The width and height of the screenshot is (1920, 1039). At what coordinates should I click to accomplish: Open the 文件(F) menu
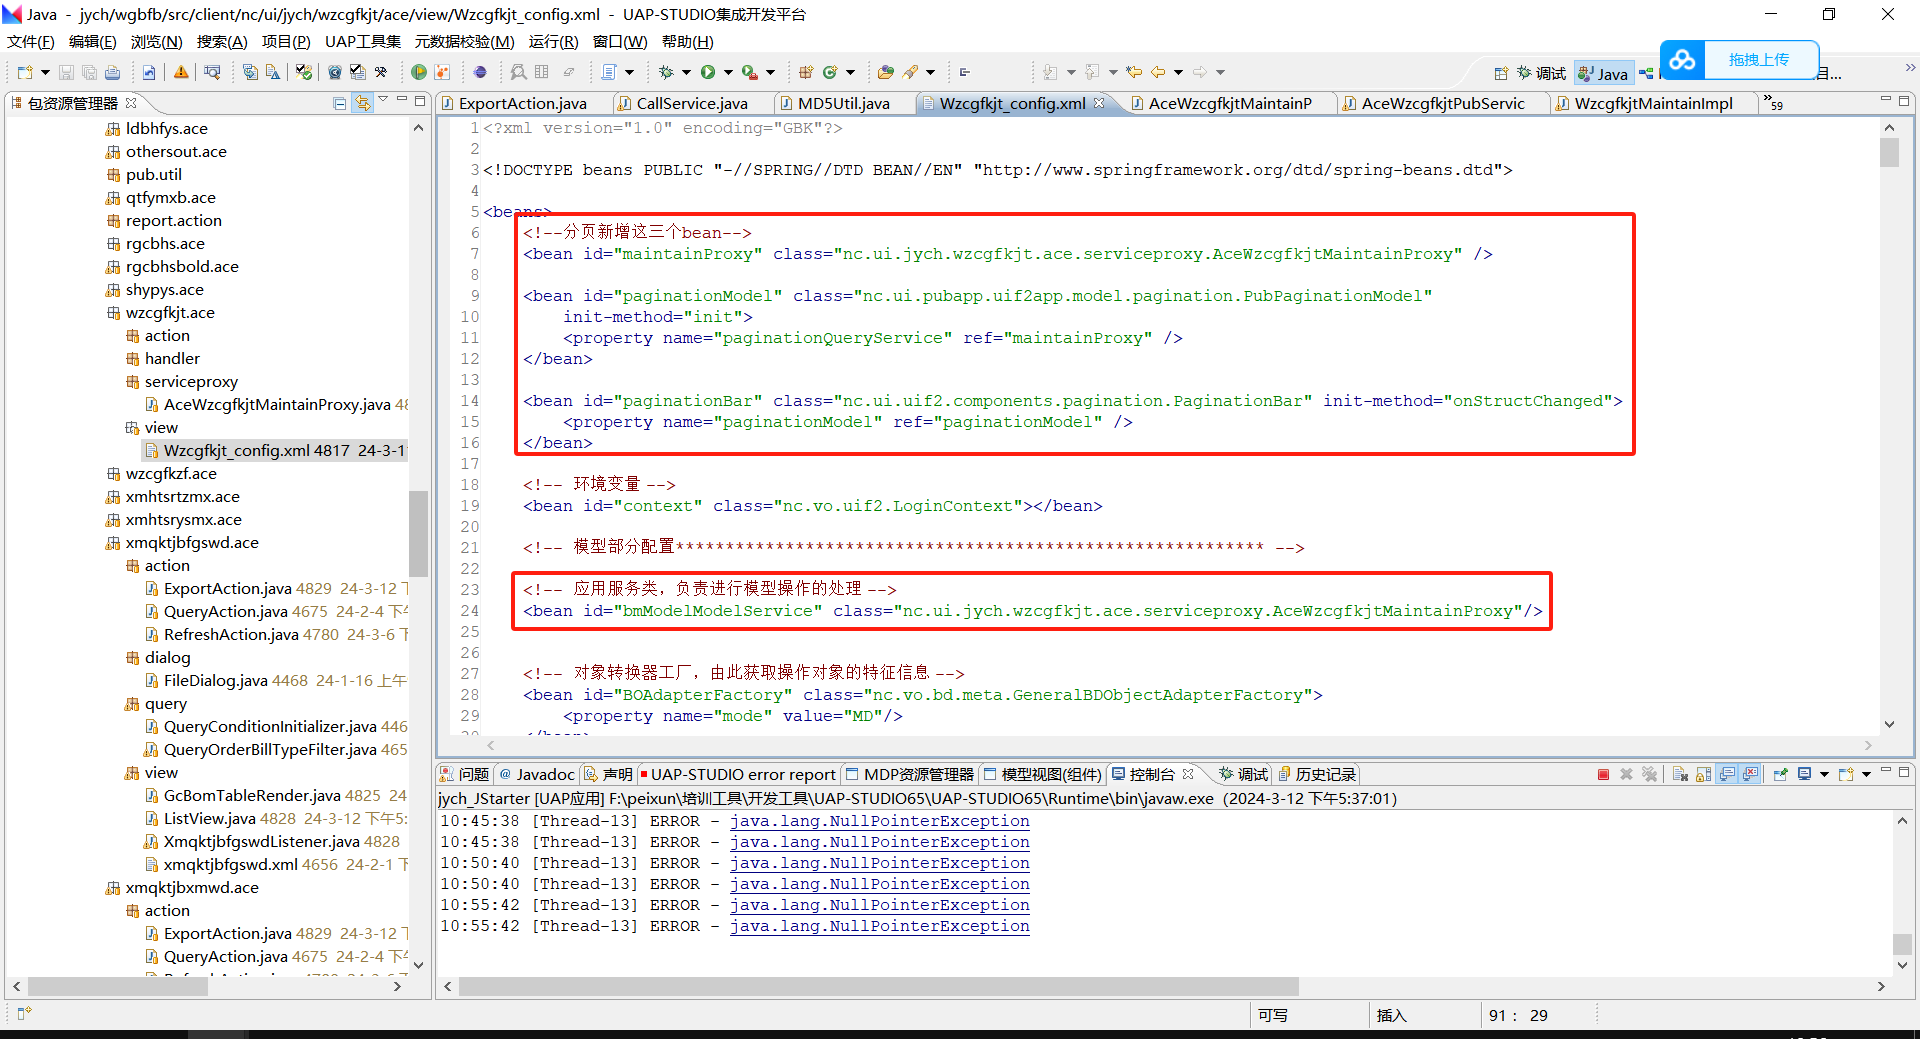[x=31, y=41]
